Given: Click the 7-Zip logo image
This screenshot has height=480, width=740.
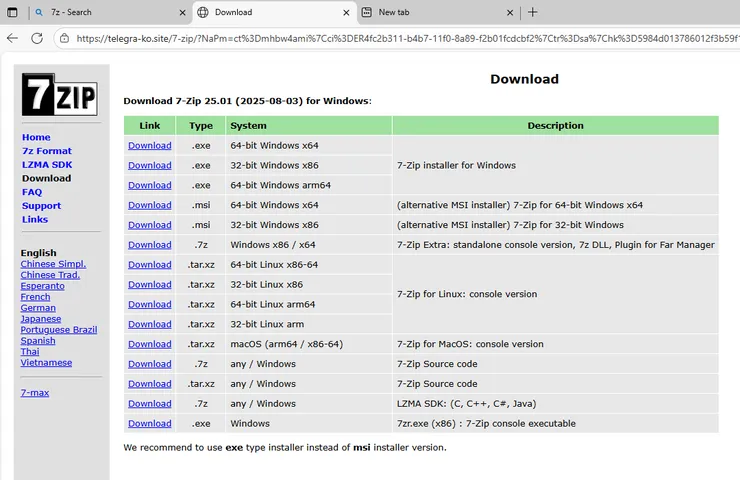Looking at the screenshot, I should click(59, 94).
